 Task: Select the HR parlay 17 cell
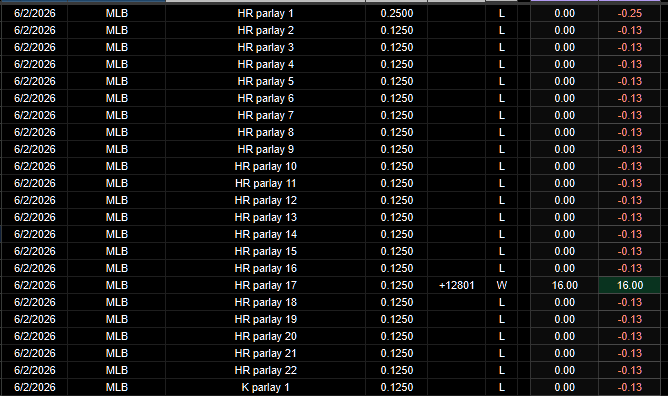point(265,285)
